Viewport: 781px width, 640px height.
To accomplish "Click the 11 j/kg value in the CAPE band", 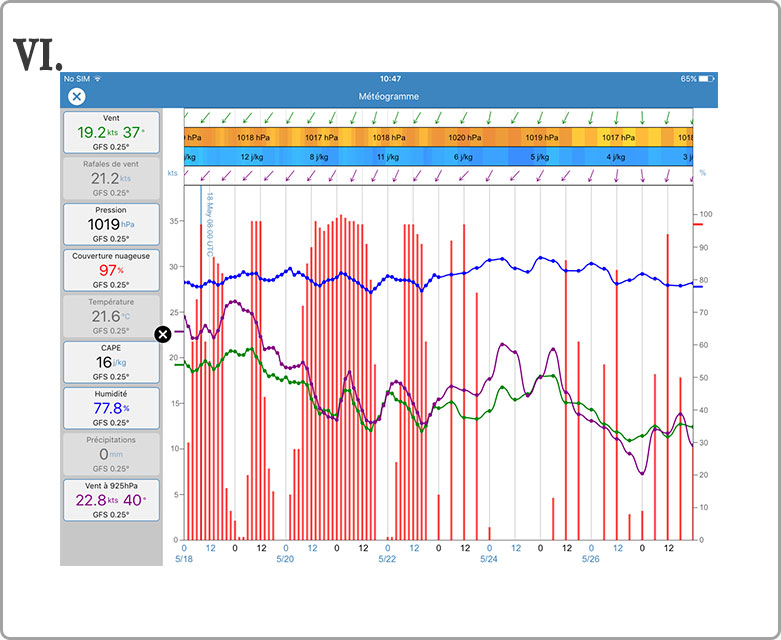I will click(388, 157).
